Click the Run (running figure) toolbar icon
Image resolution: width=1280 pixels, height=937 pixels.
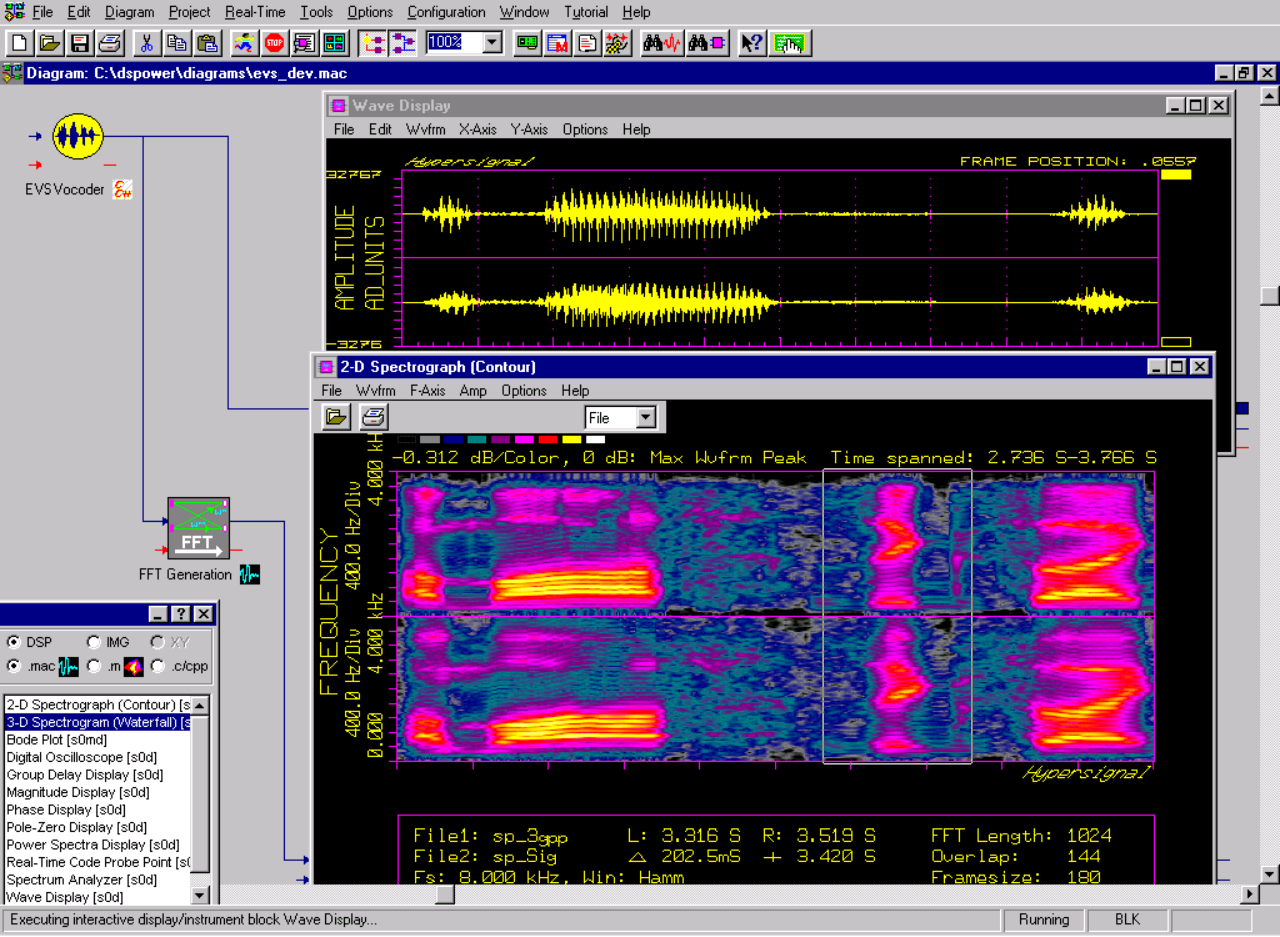245,43
